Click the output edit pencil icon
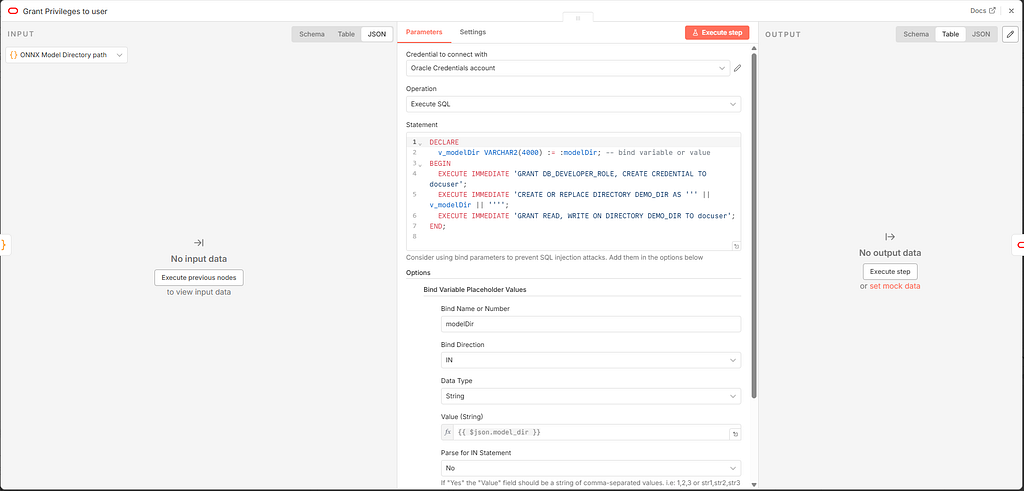 [x=1010, y=34]
